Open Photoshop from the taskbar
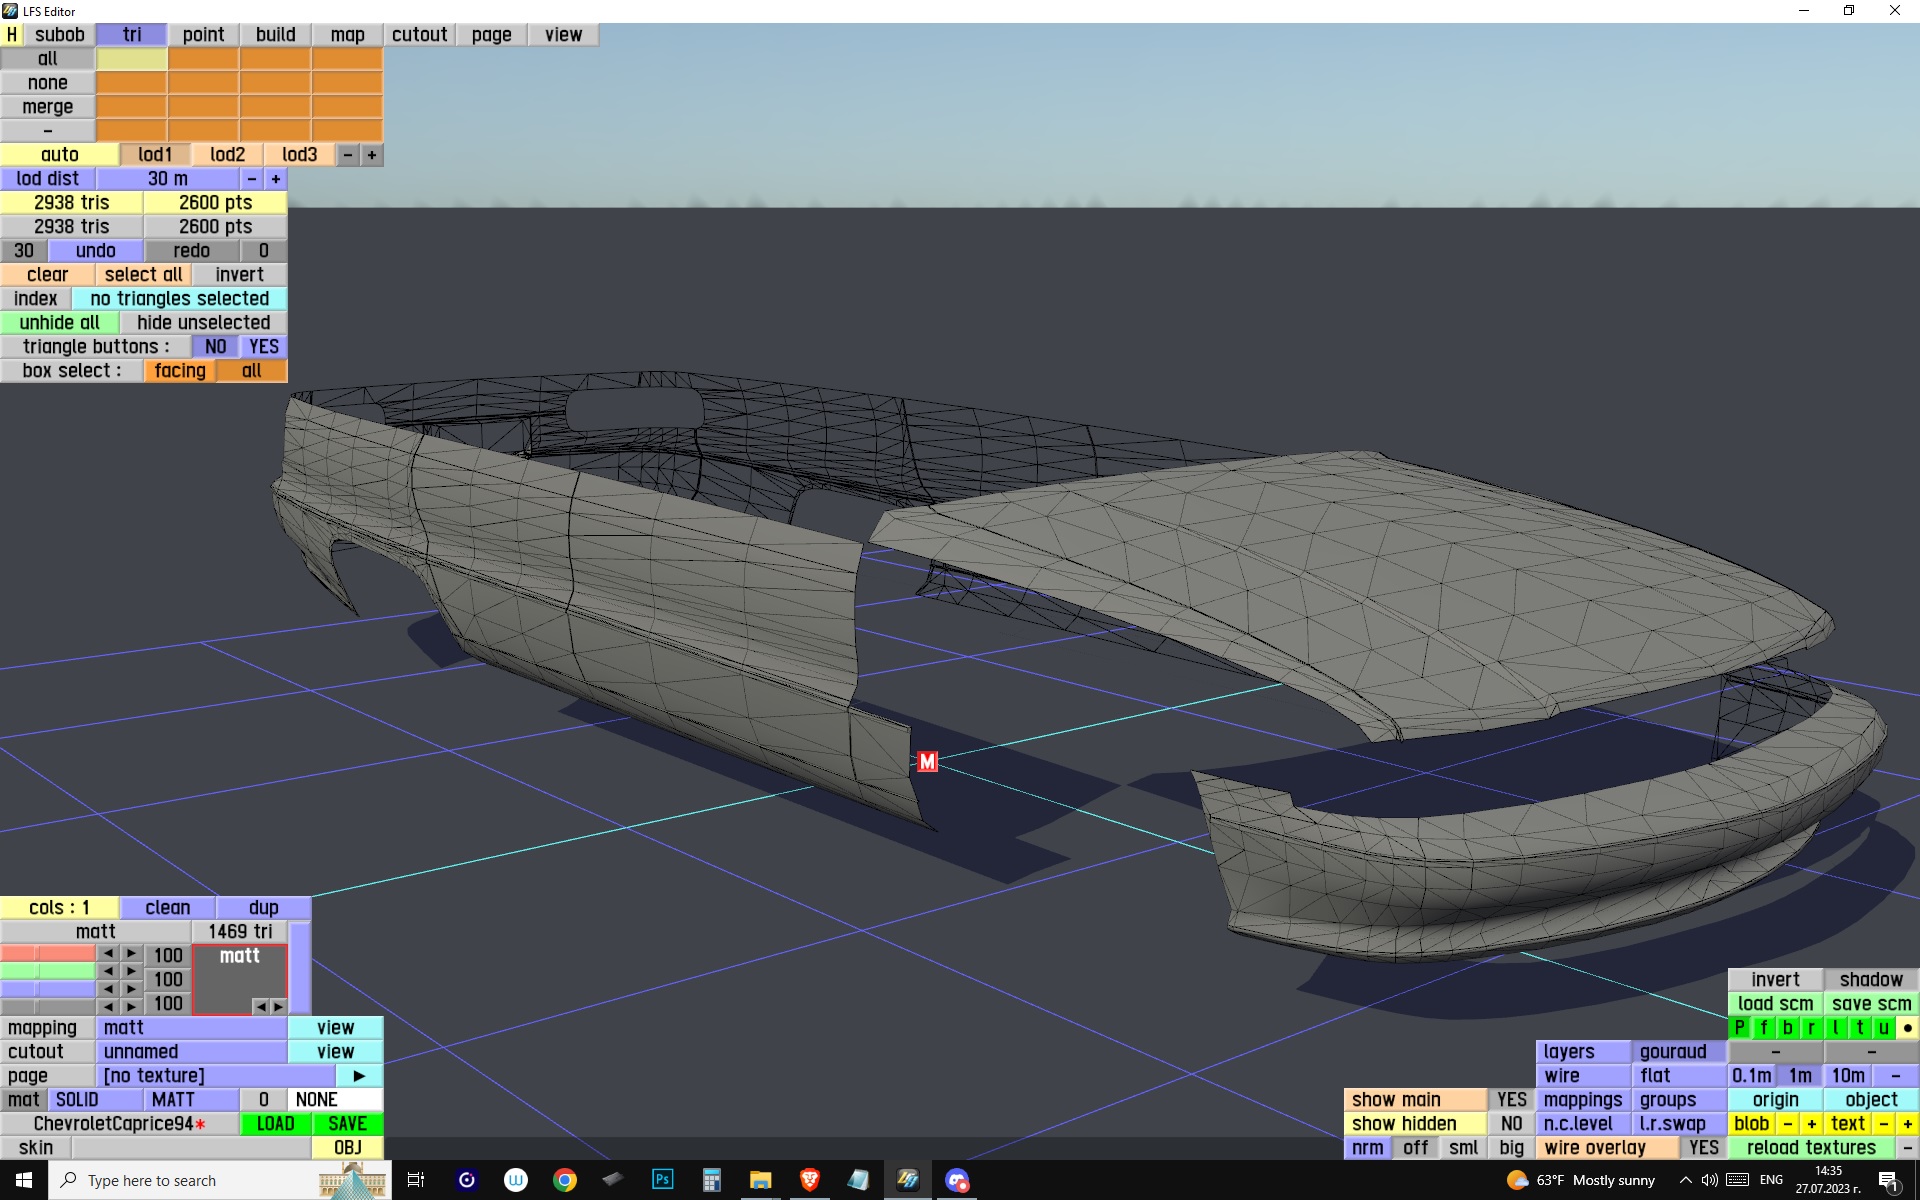This screenshot has width=1920, height=1200. (662, 1180)
